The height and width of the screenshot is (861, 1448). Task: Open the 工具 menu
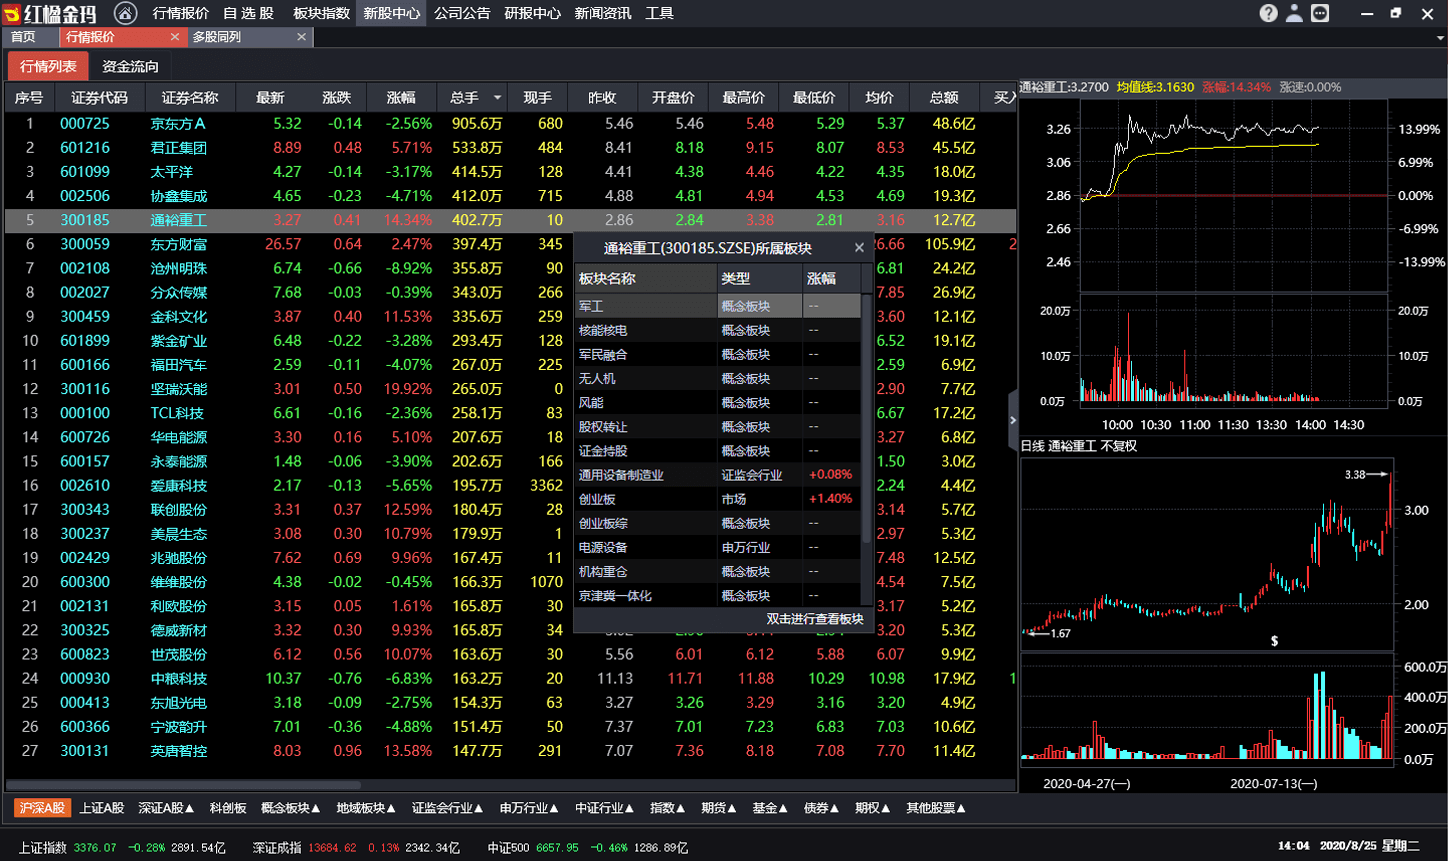(659, 13)
